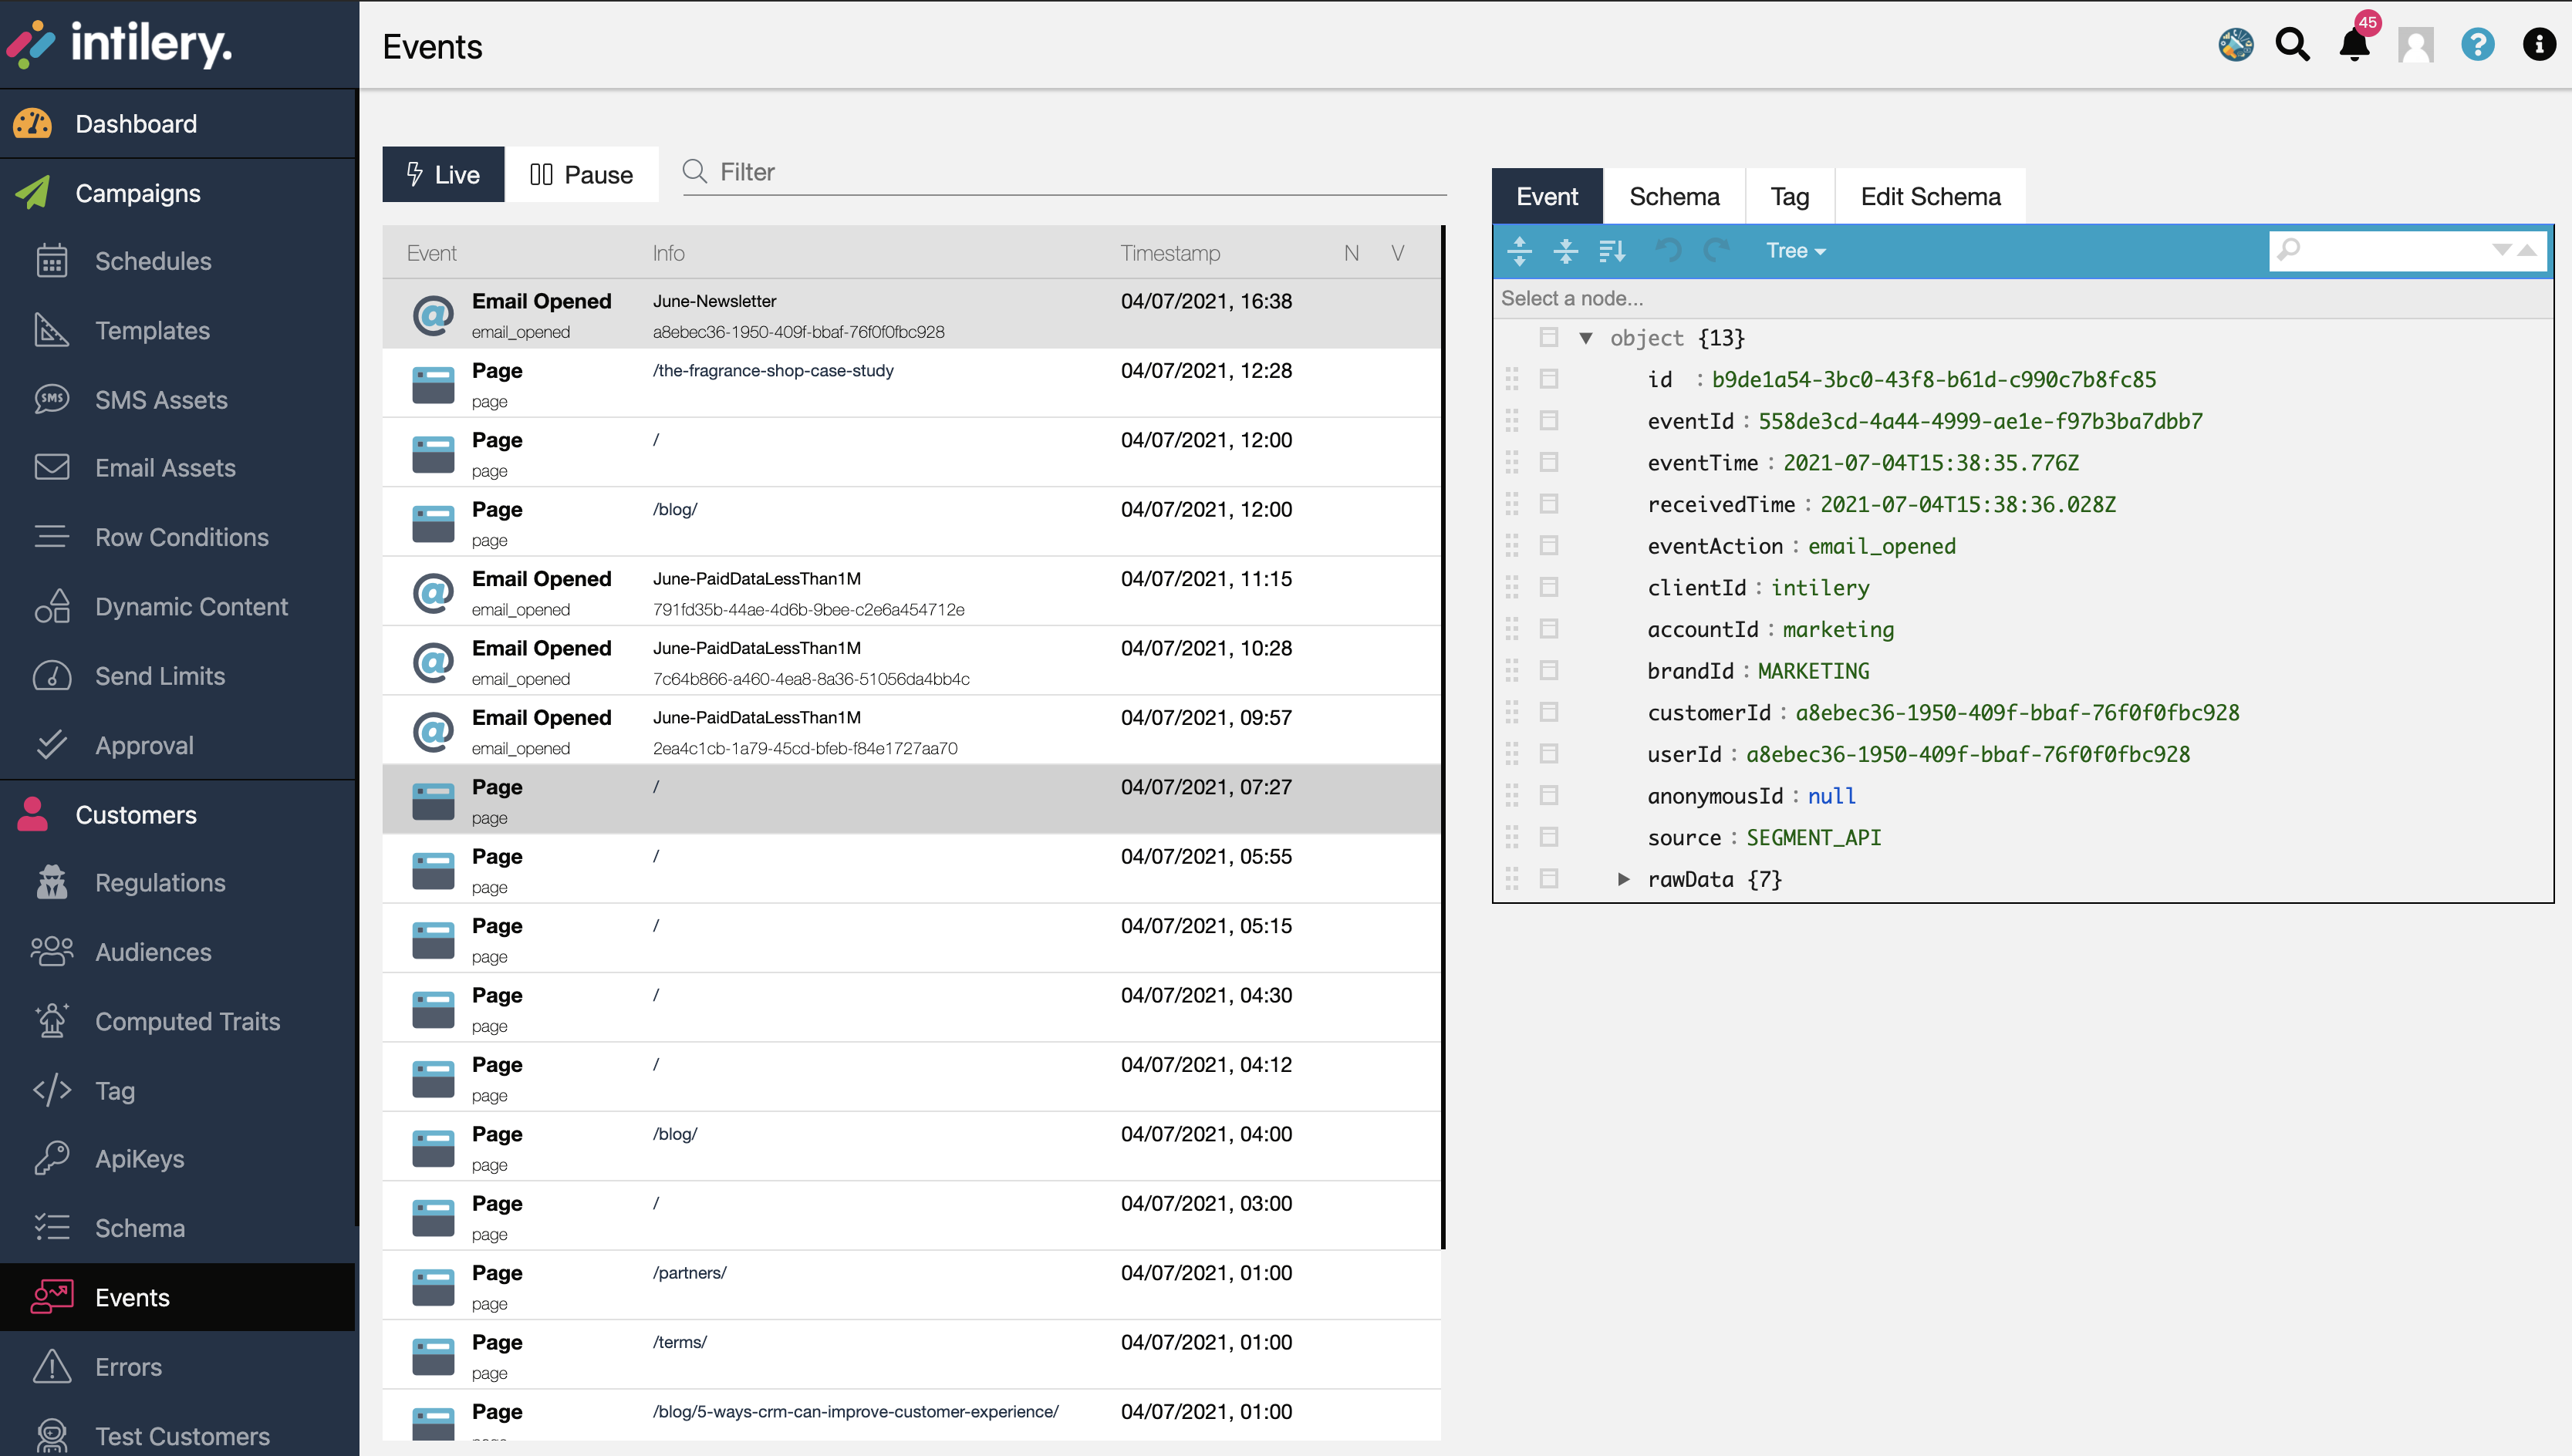
Task: Open the search magnifier in header
Action: click(x=2292, y=45)
